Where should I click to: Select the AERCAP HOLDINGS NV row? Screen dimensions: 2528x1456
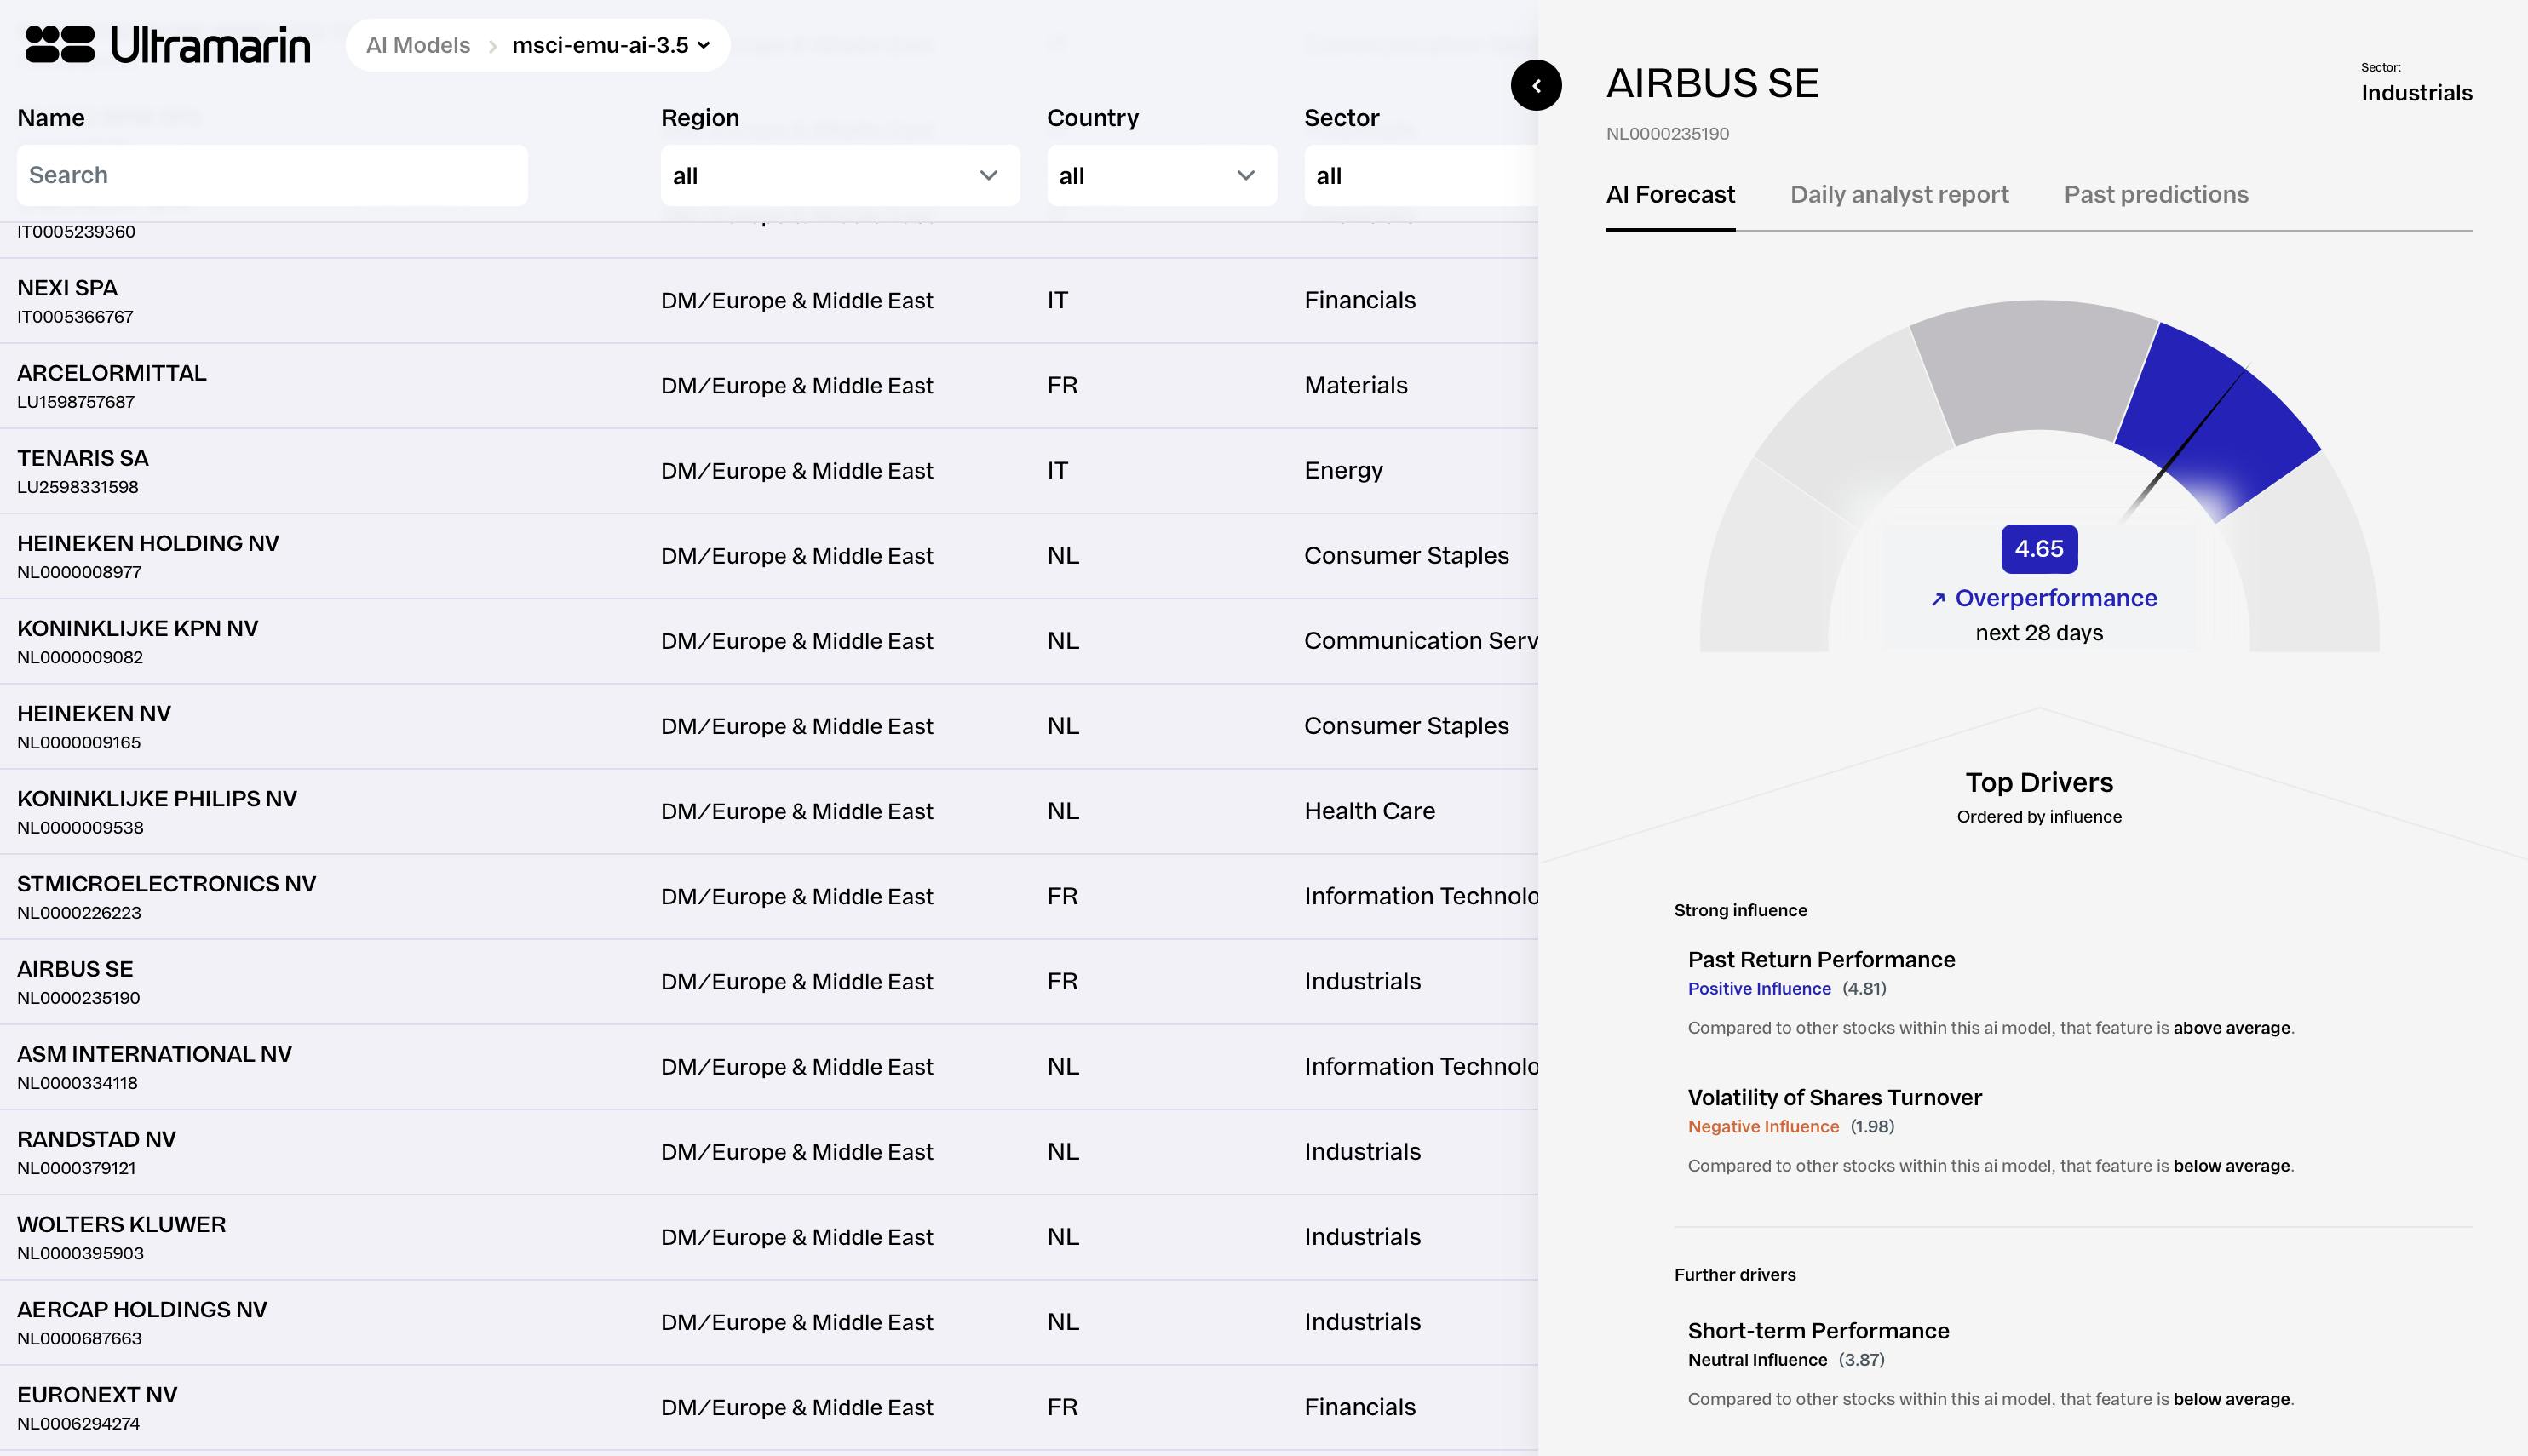click(x=768, y=1321)
